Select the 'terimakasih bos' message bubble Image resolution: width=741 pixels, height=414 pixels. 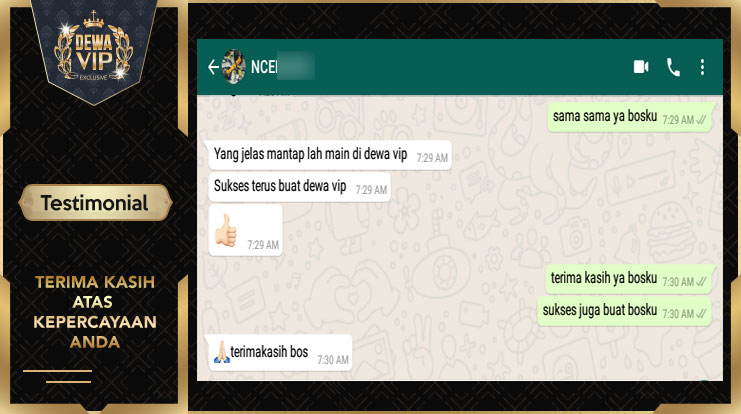coord(278,353)
